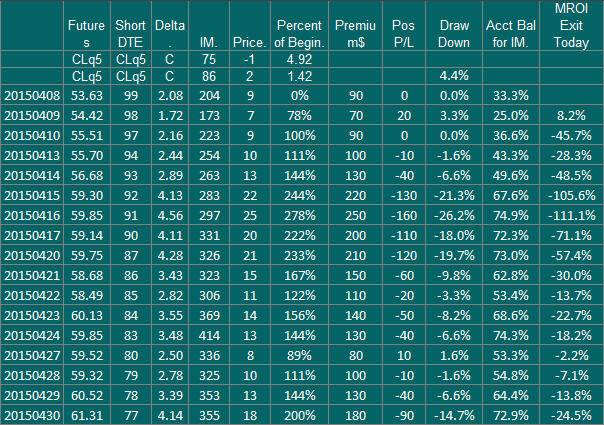Screen dimensions: 604x425
Task: Click the Premium value 220
Action: coord(356,195)
